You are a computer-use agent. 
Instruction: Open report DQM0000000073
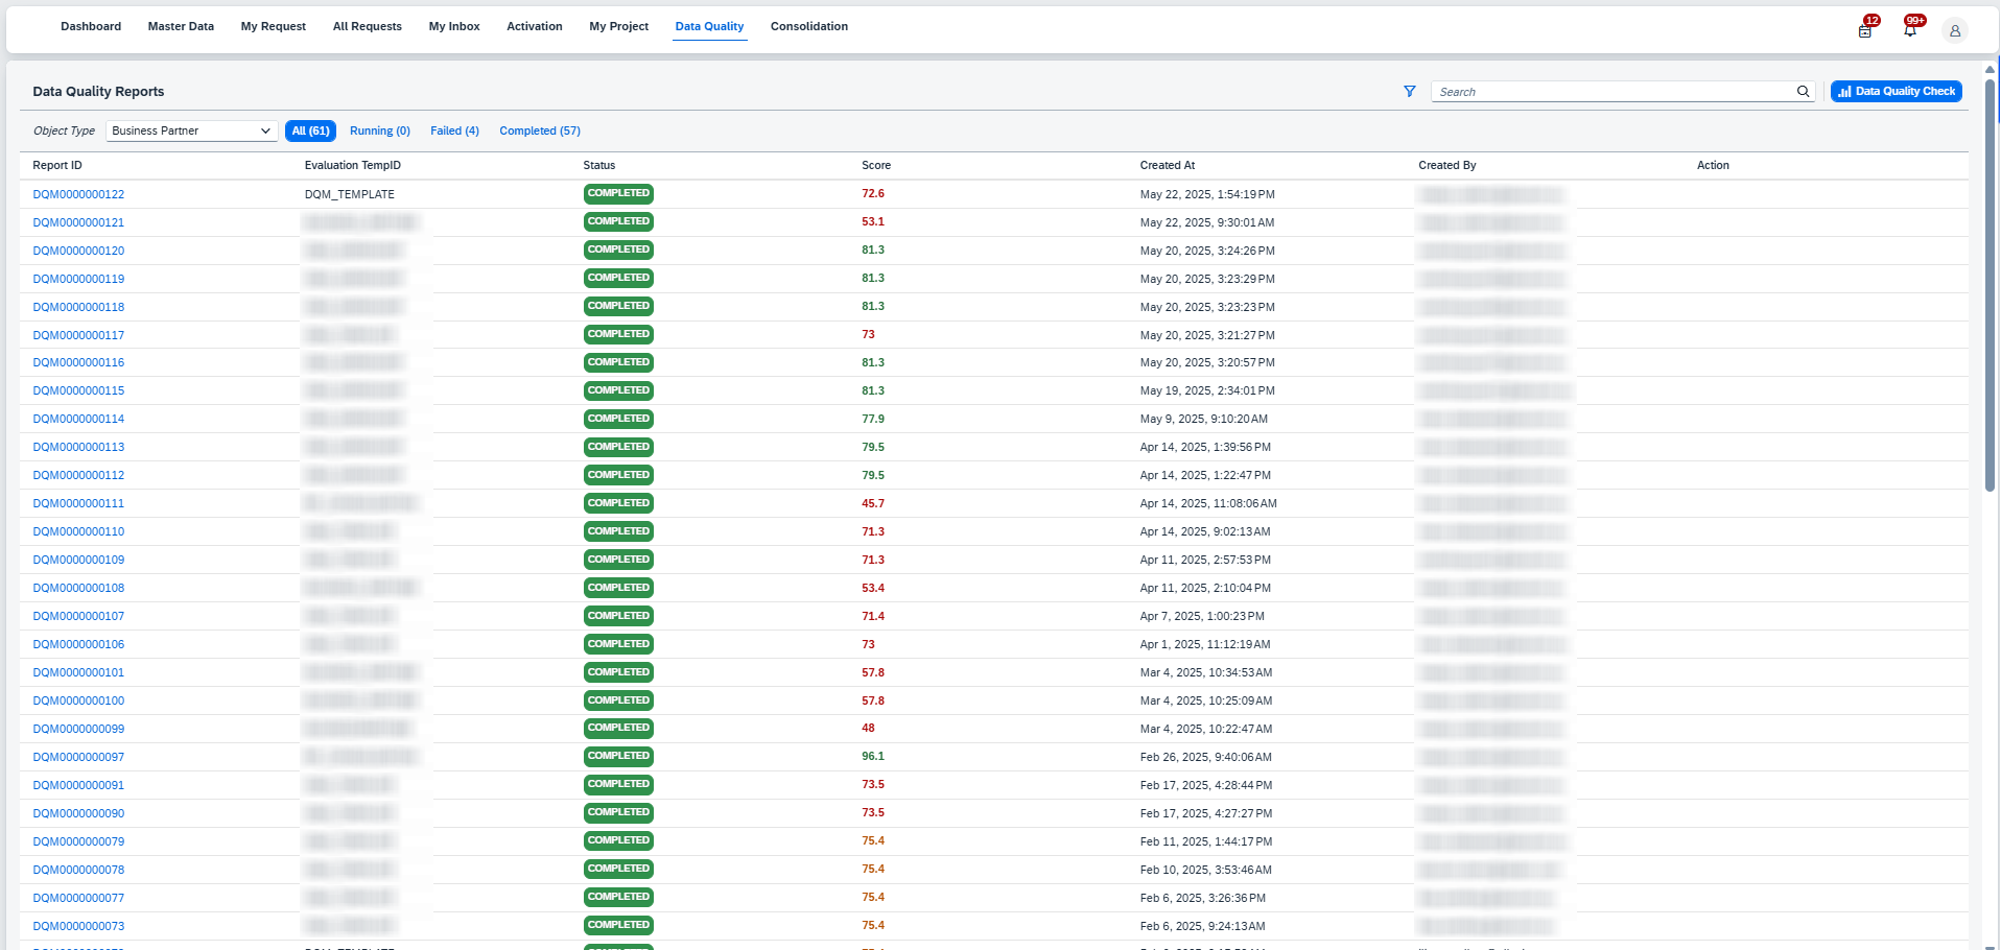pos(78,926)
